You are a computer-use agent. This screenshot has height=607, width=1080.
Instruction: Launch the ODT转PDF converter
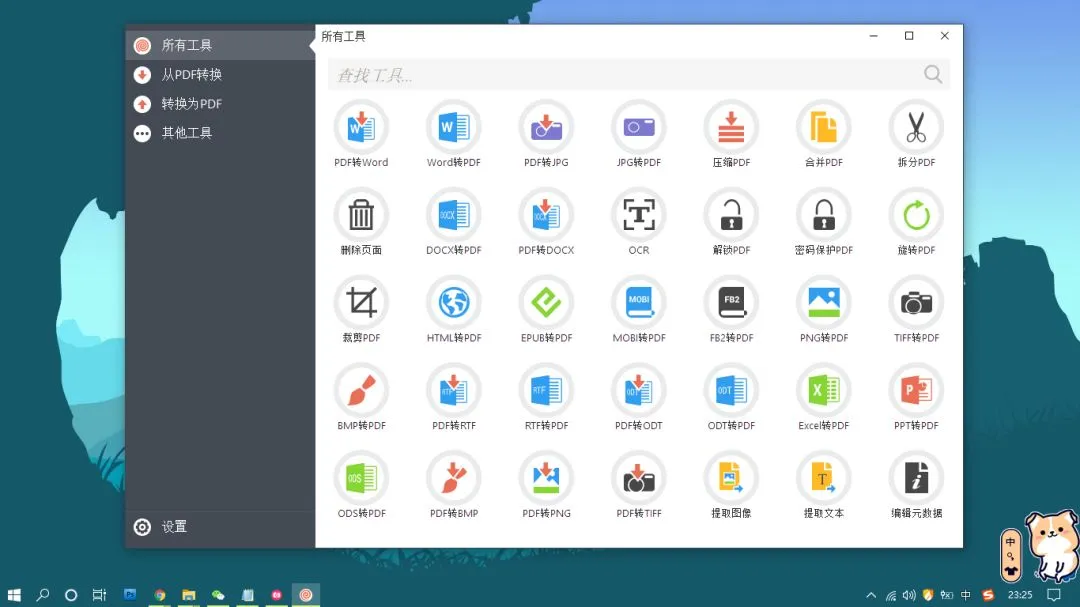pos(731,398)
